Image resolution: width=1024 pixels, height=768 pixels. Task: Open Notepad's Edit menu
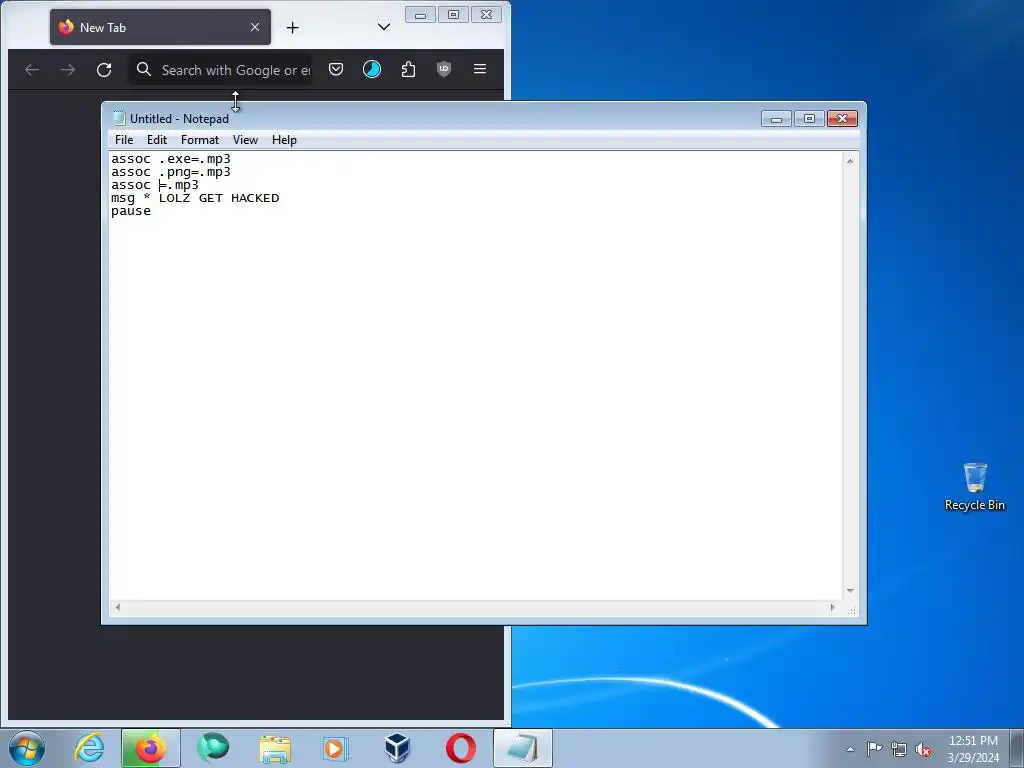[157, 140]
